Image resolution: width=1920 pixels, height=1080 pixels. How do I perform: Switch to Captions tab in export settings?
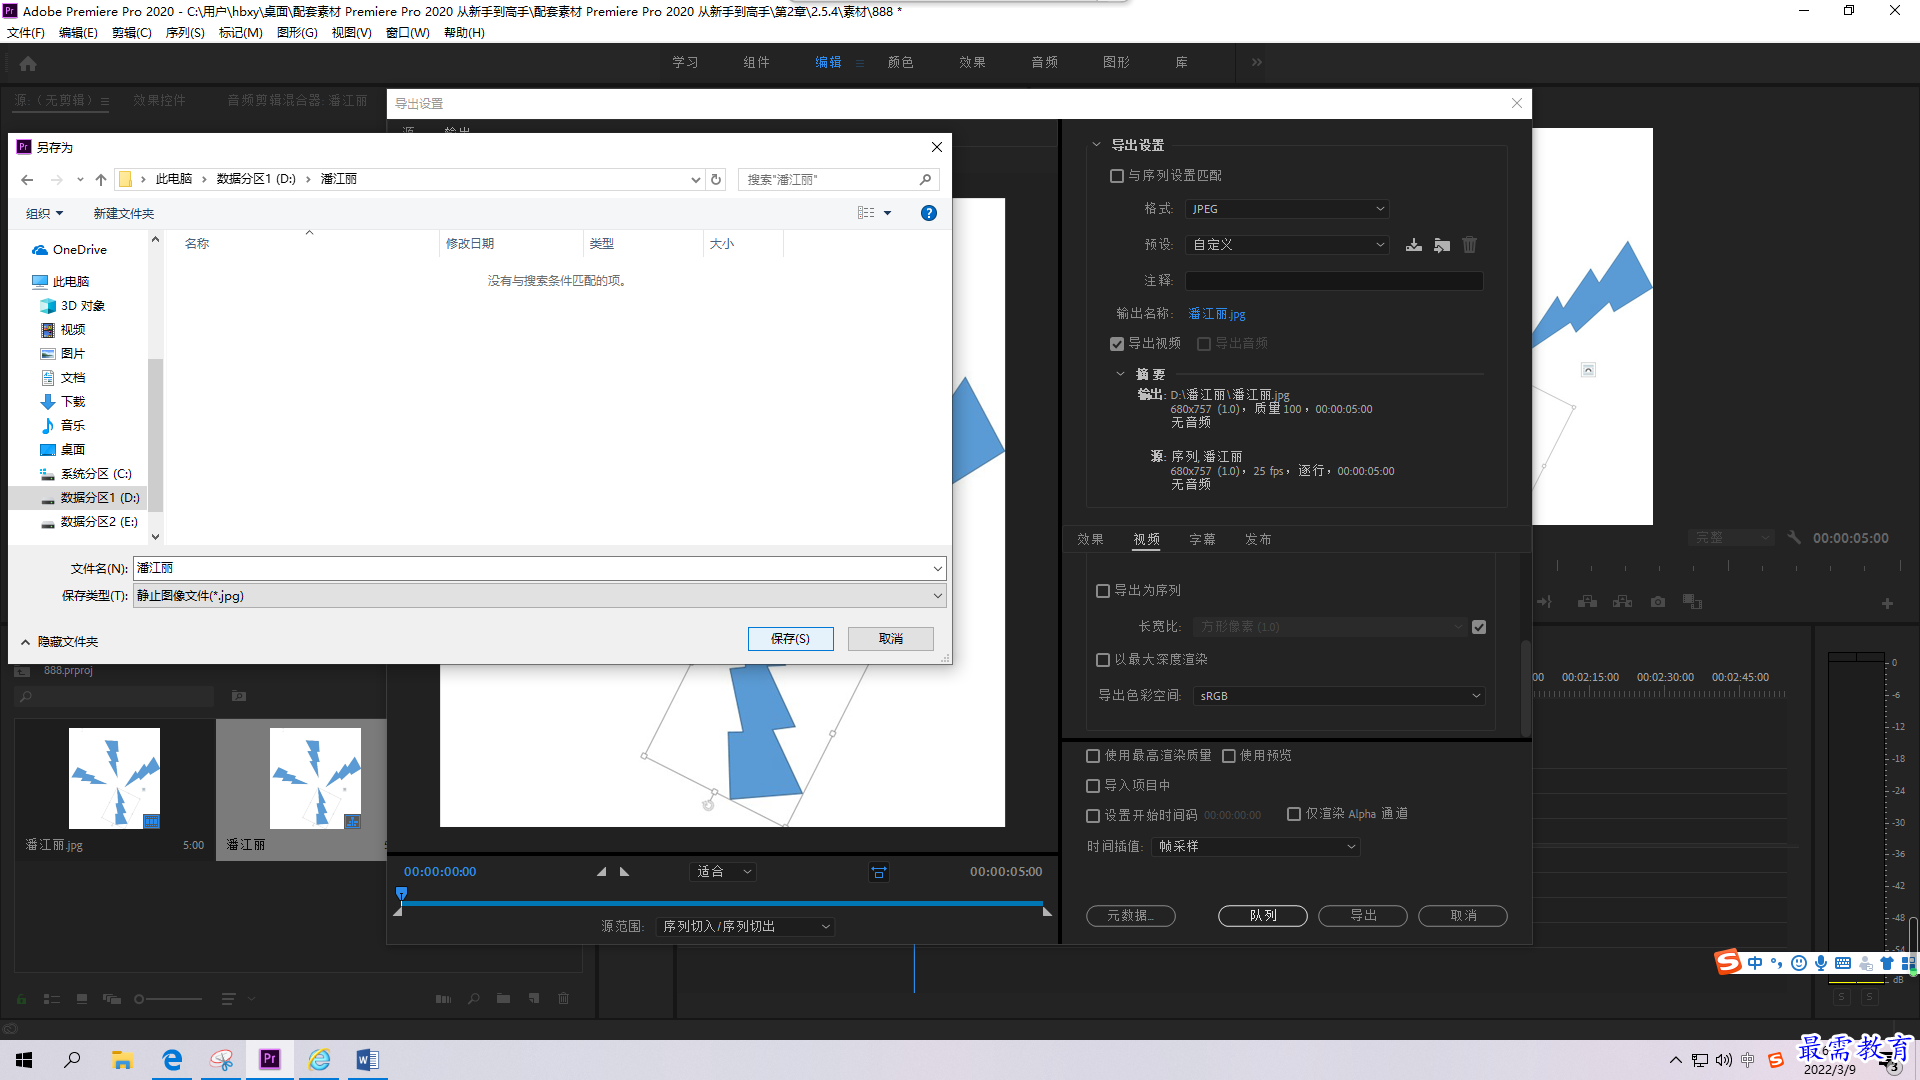(1202, 540)
